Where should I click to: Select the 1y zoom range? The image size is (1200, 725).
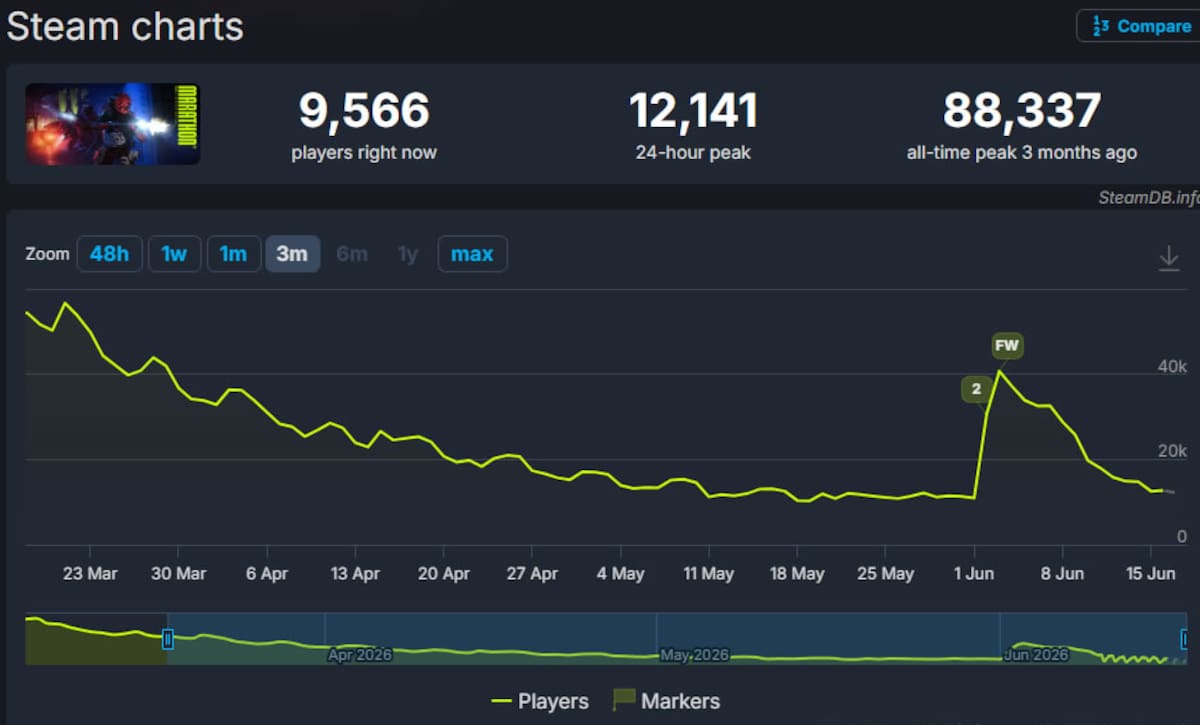(x=407, y=254)
